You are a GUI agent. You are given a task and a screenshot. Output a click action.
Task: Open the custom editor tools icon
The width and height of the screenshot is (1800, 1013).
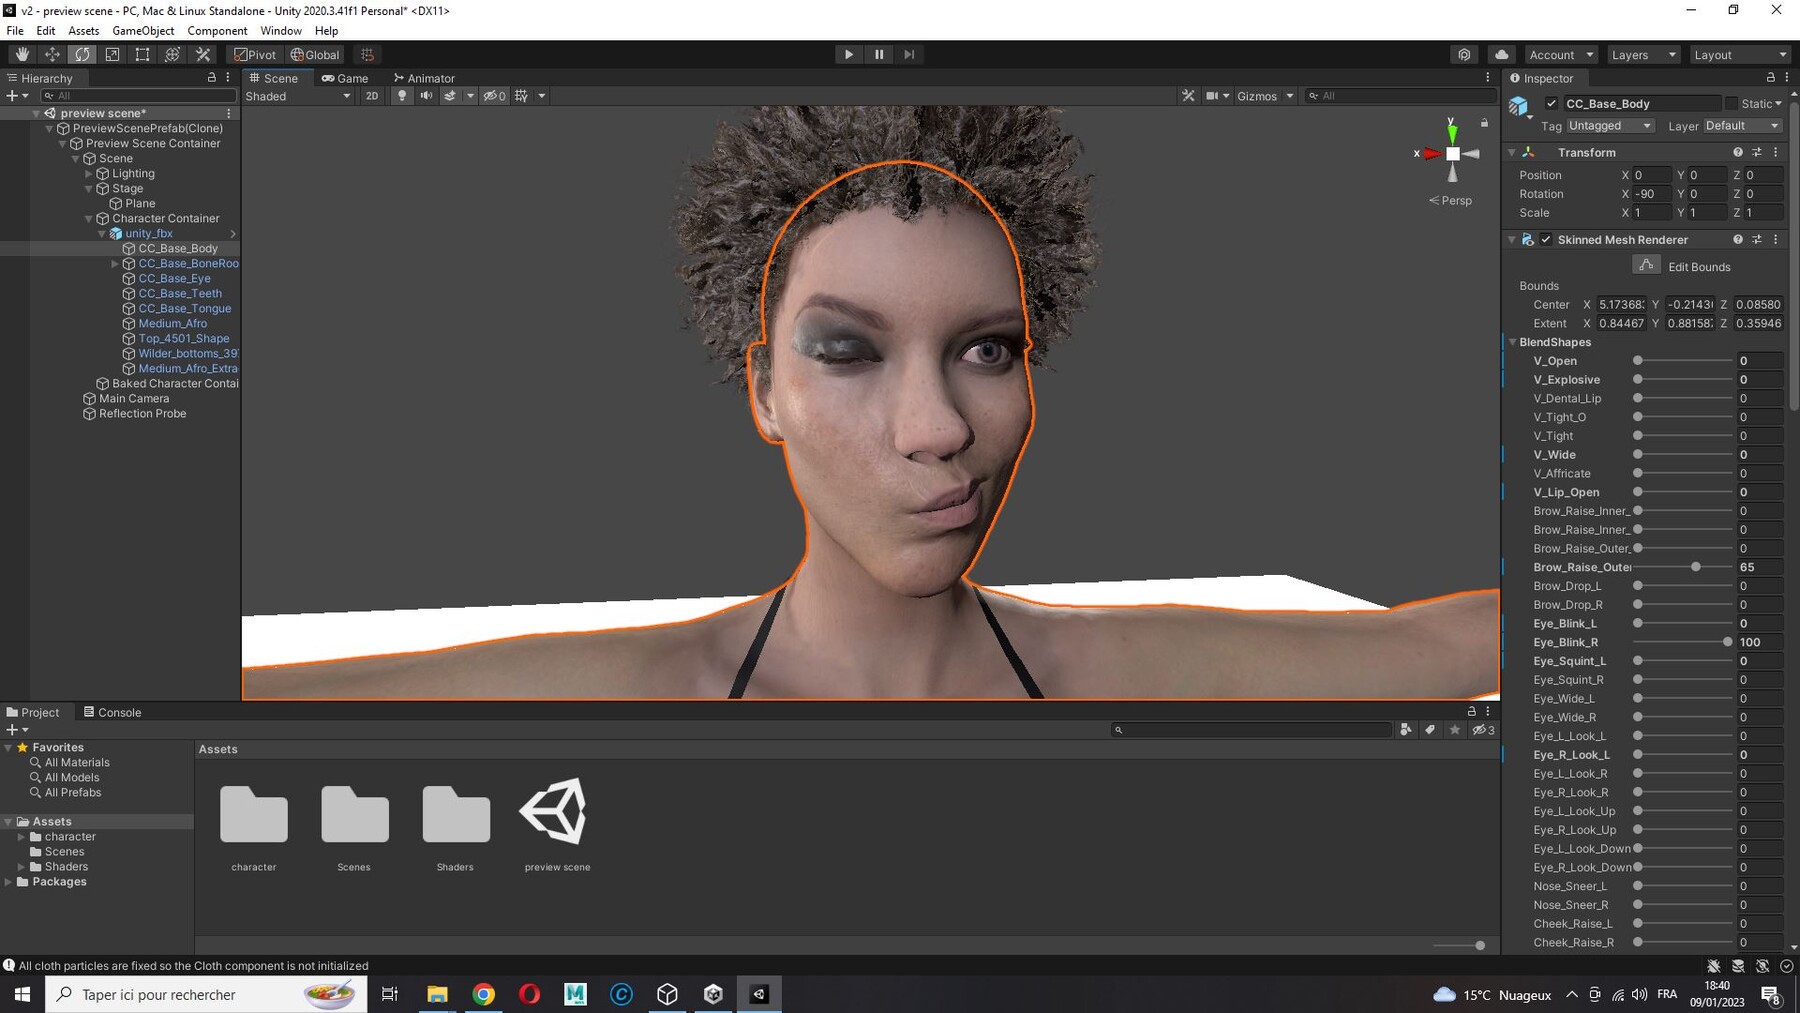point(203,55)
